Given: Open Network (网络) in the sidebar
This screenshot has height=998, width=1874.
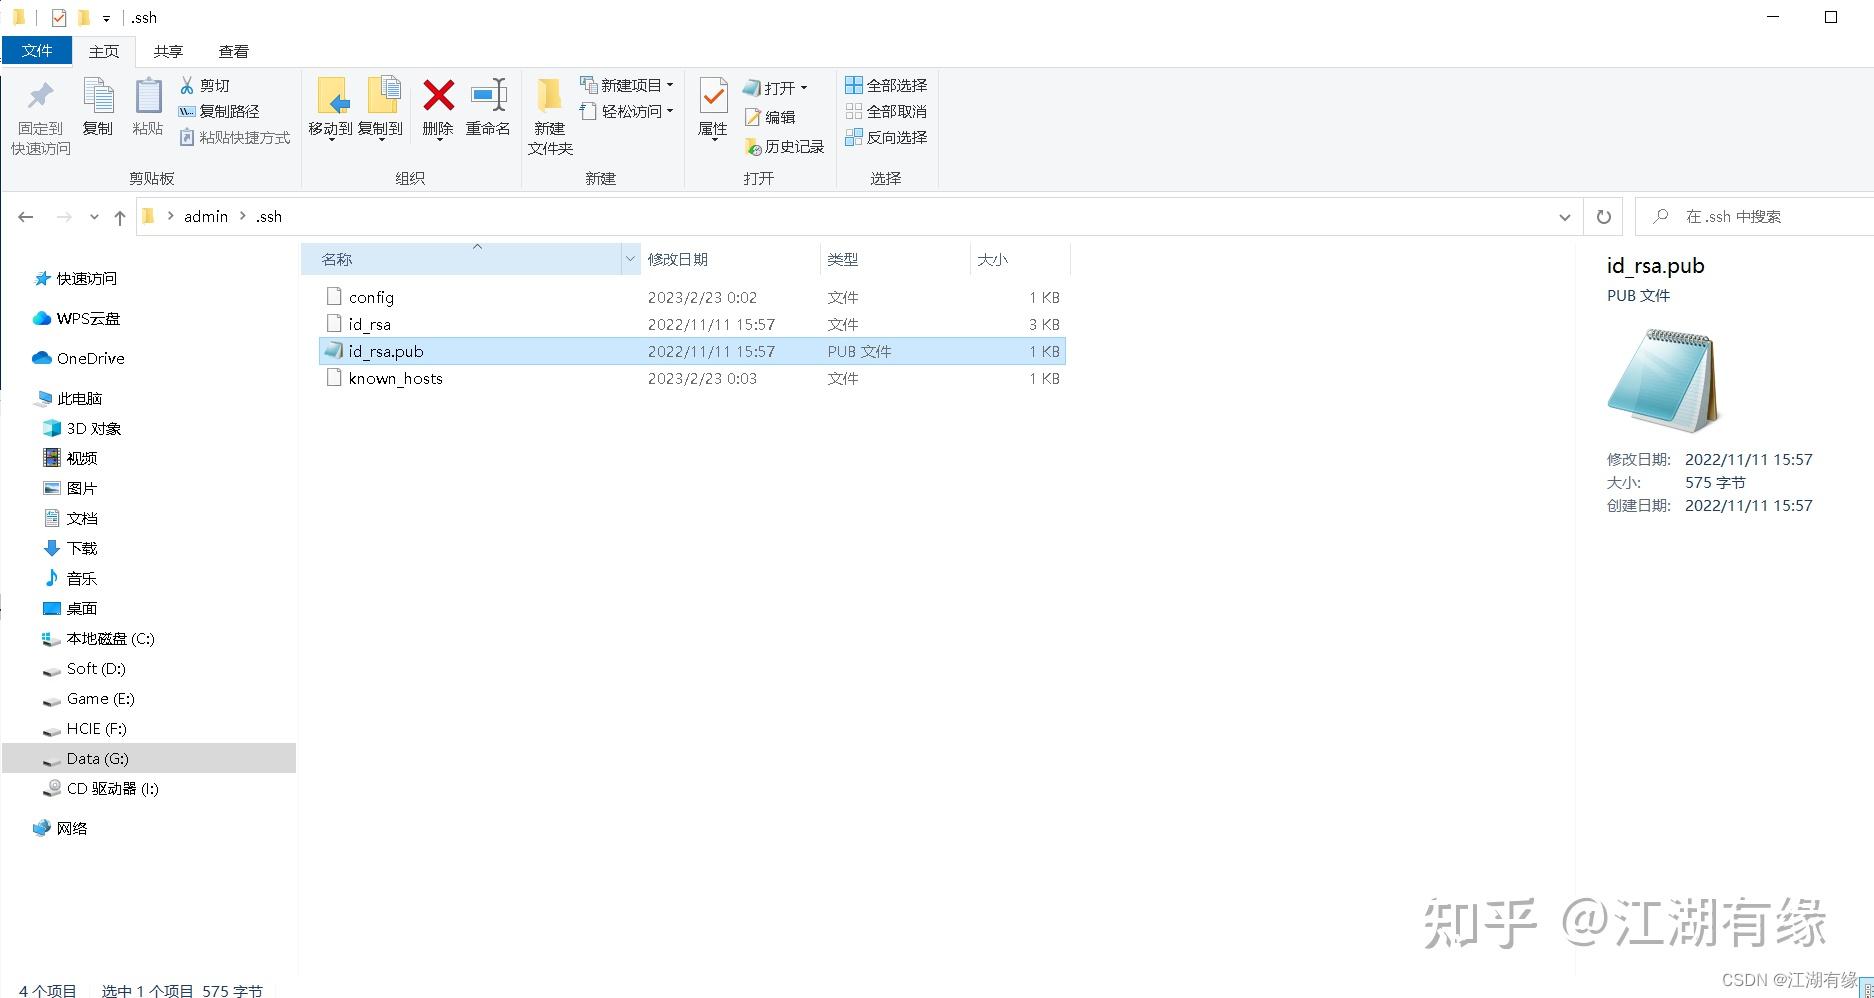Looking at the screenshot, I should pos(61,828).
